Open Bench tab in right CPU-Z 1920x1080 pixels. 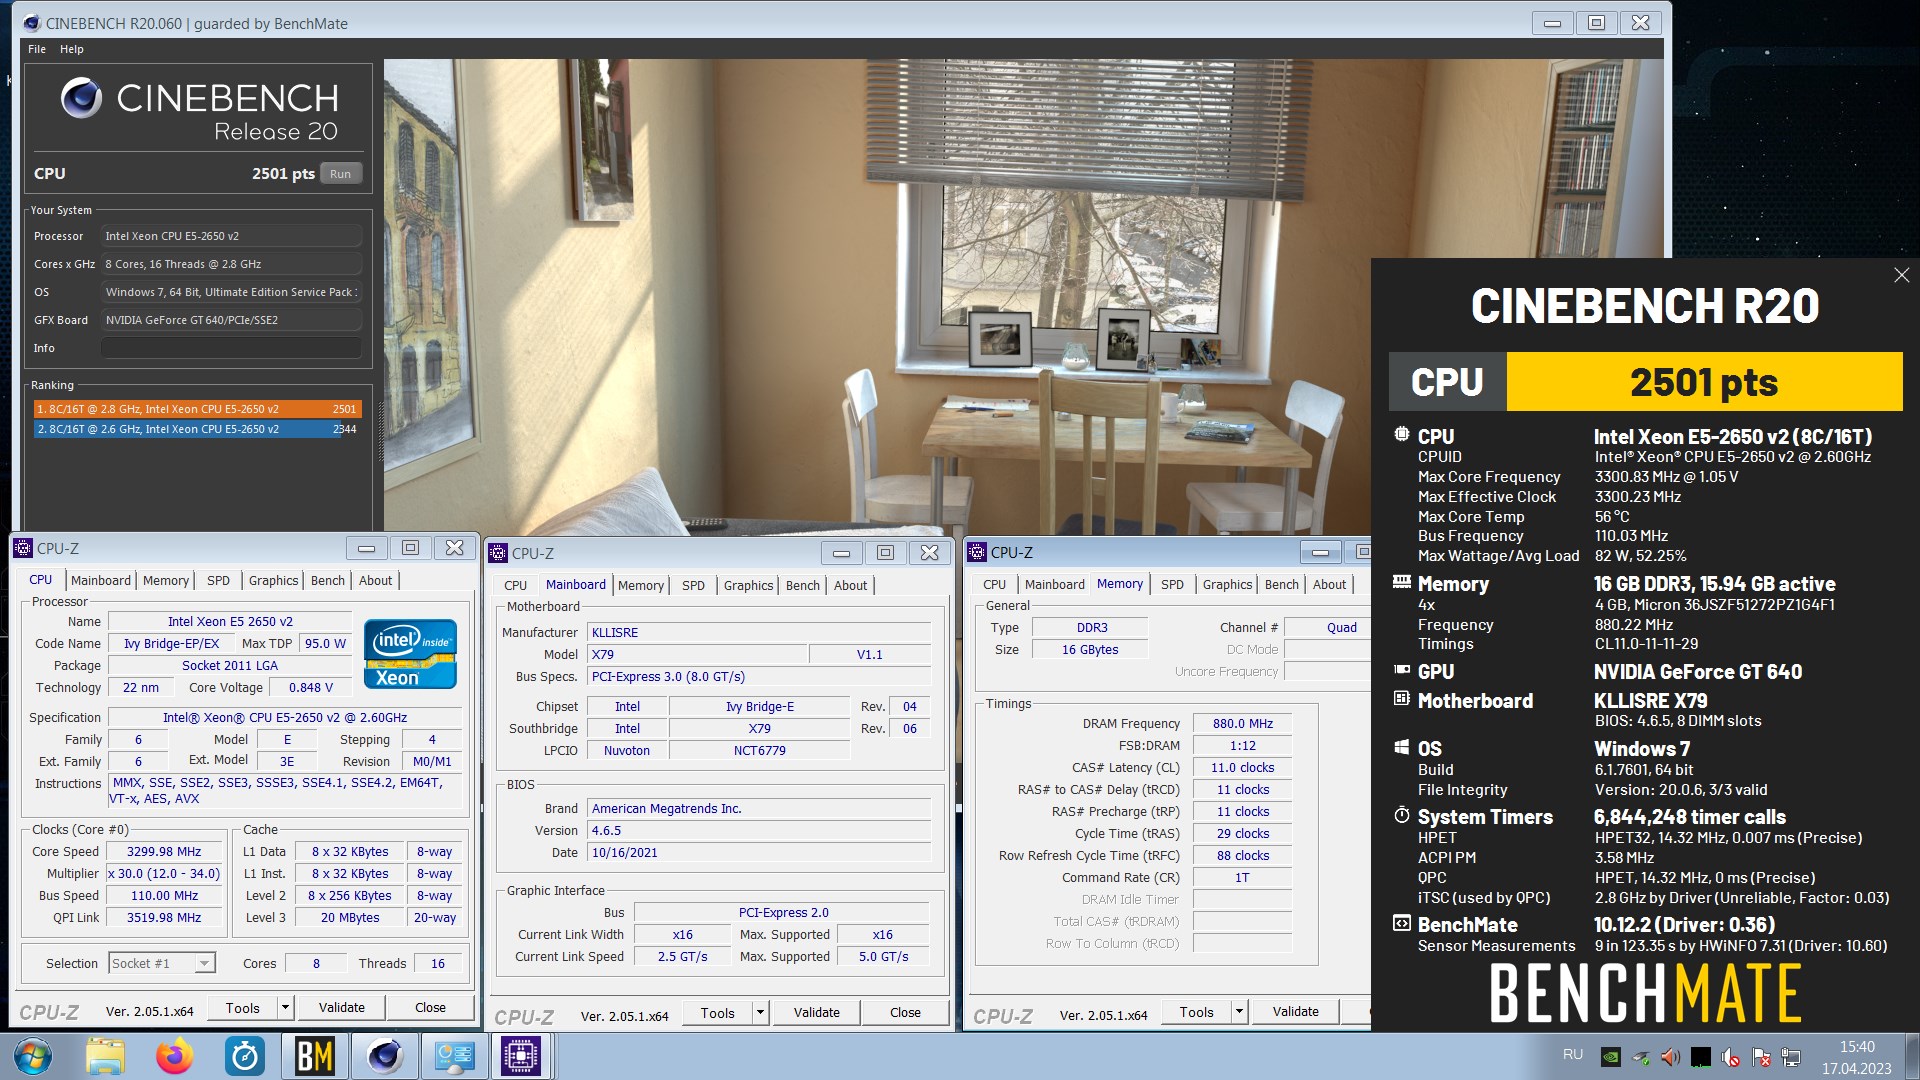(1281, 584)
